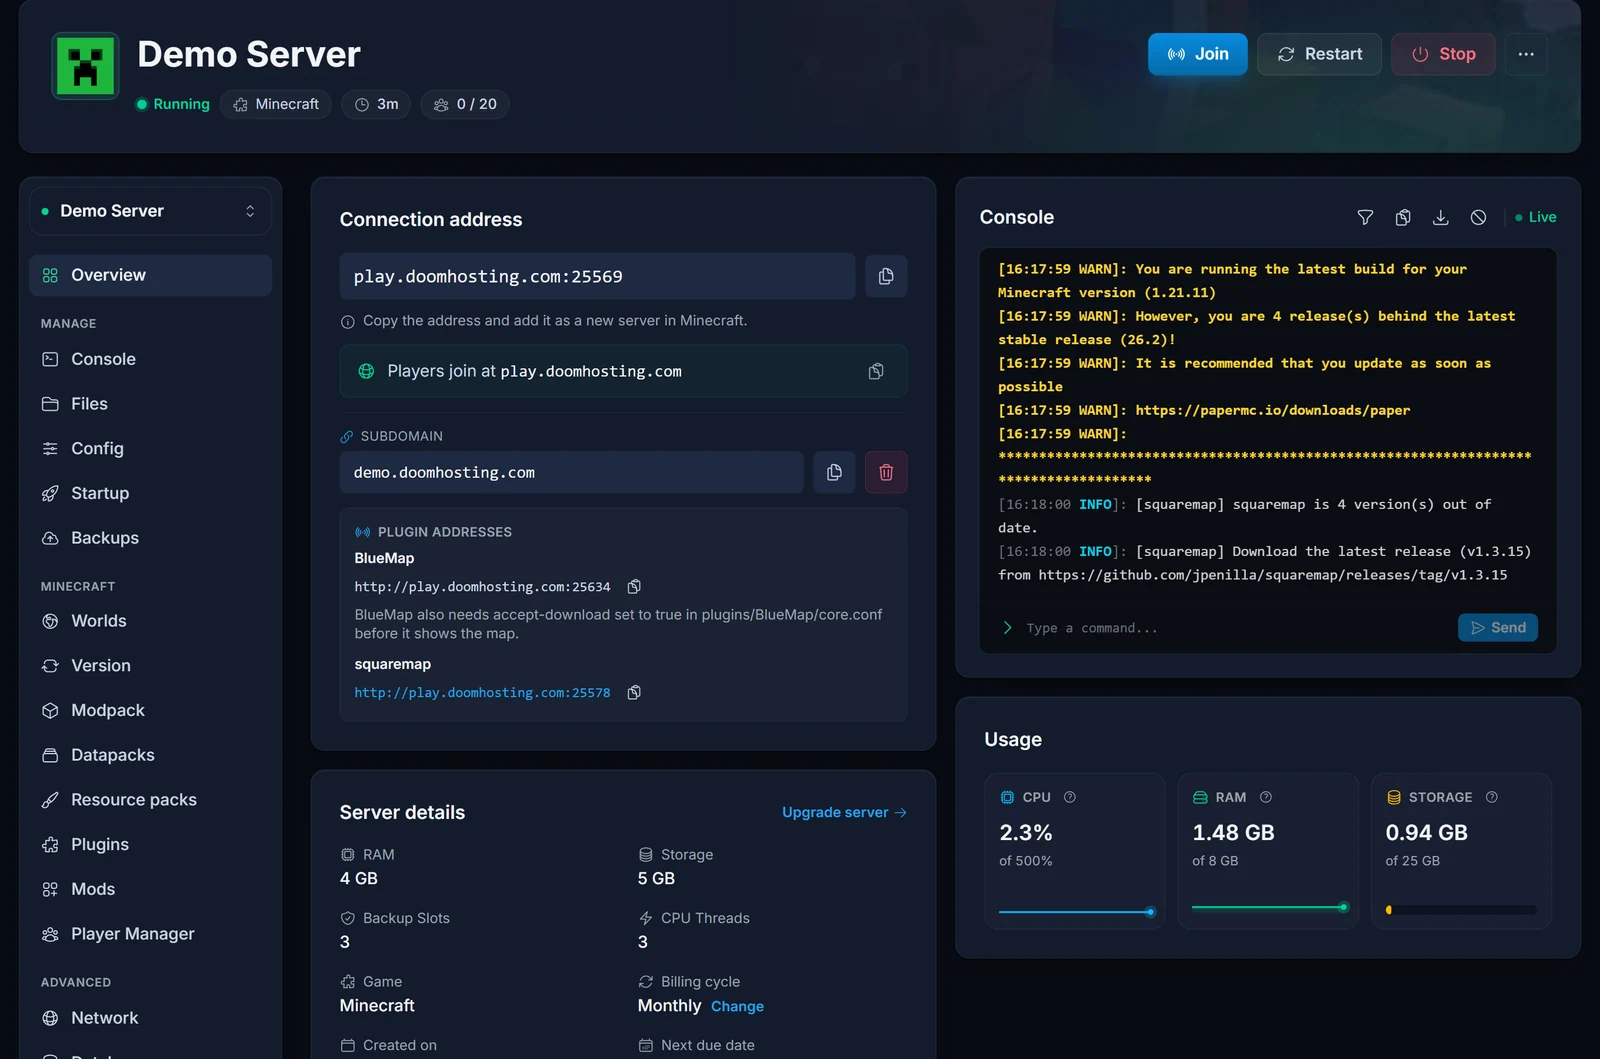Open the Version page

[x=150, y=666]
